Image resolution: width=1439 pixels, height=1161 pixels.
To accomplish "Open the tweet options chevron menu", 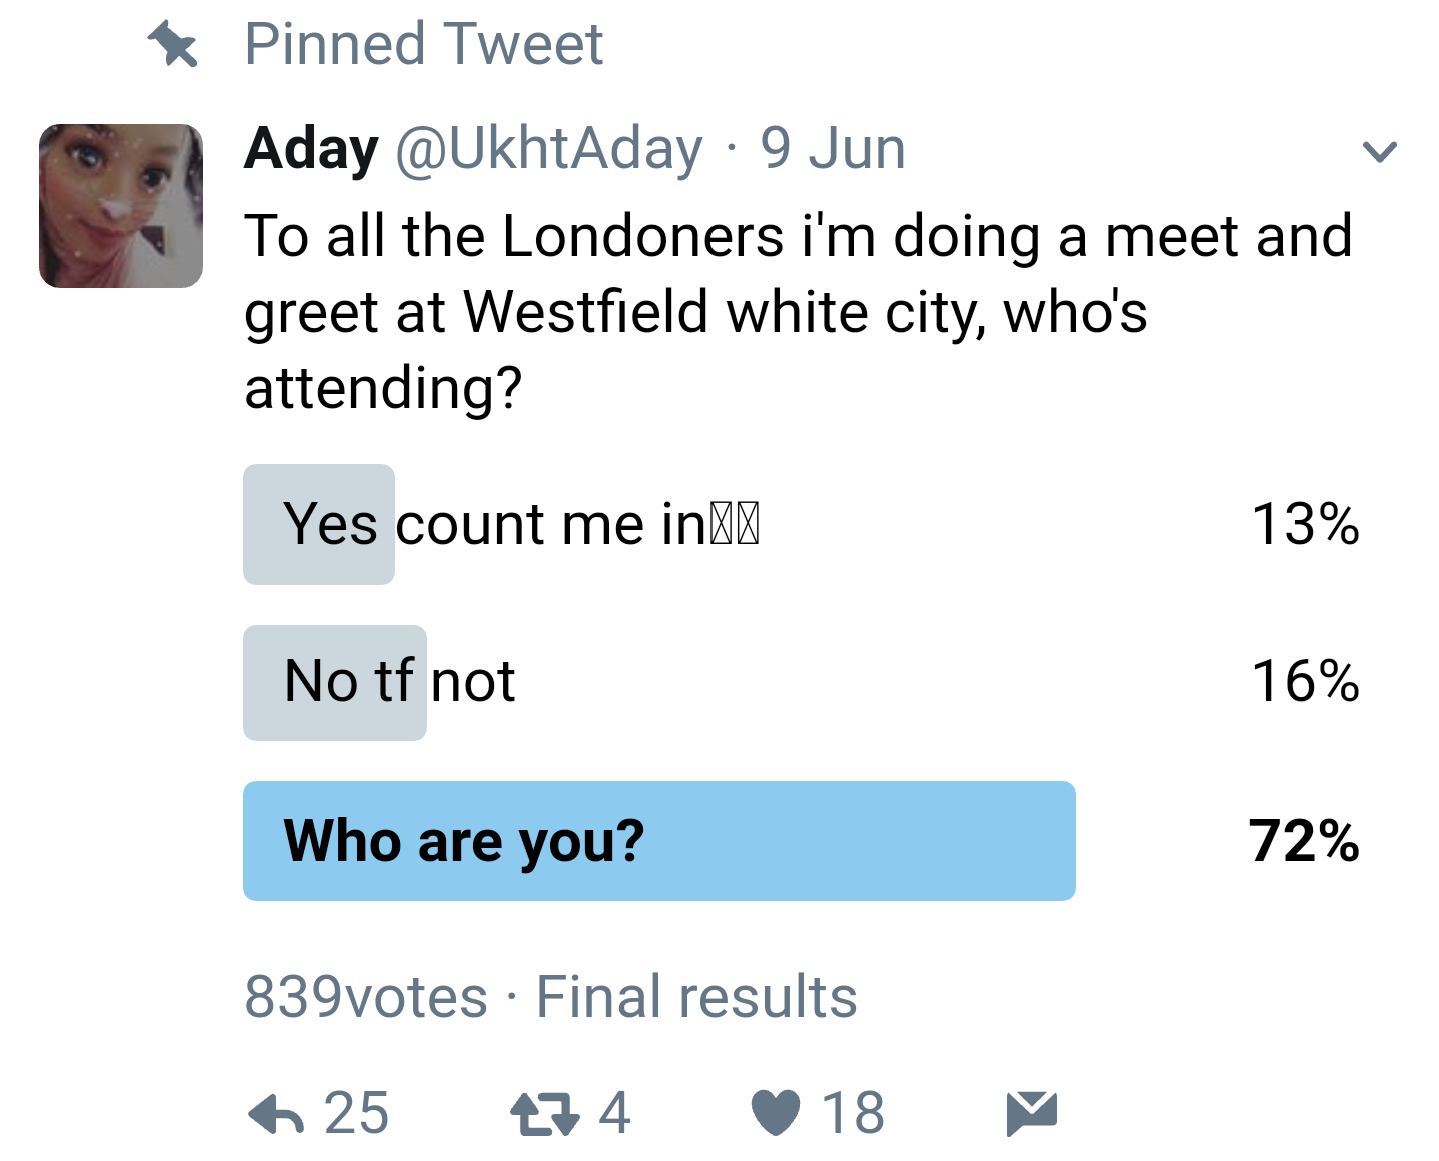I will 1380,151.
